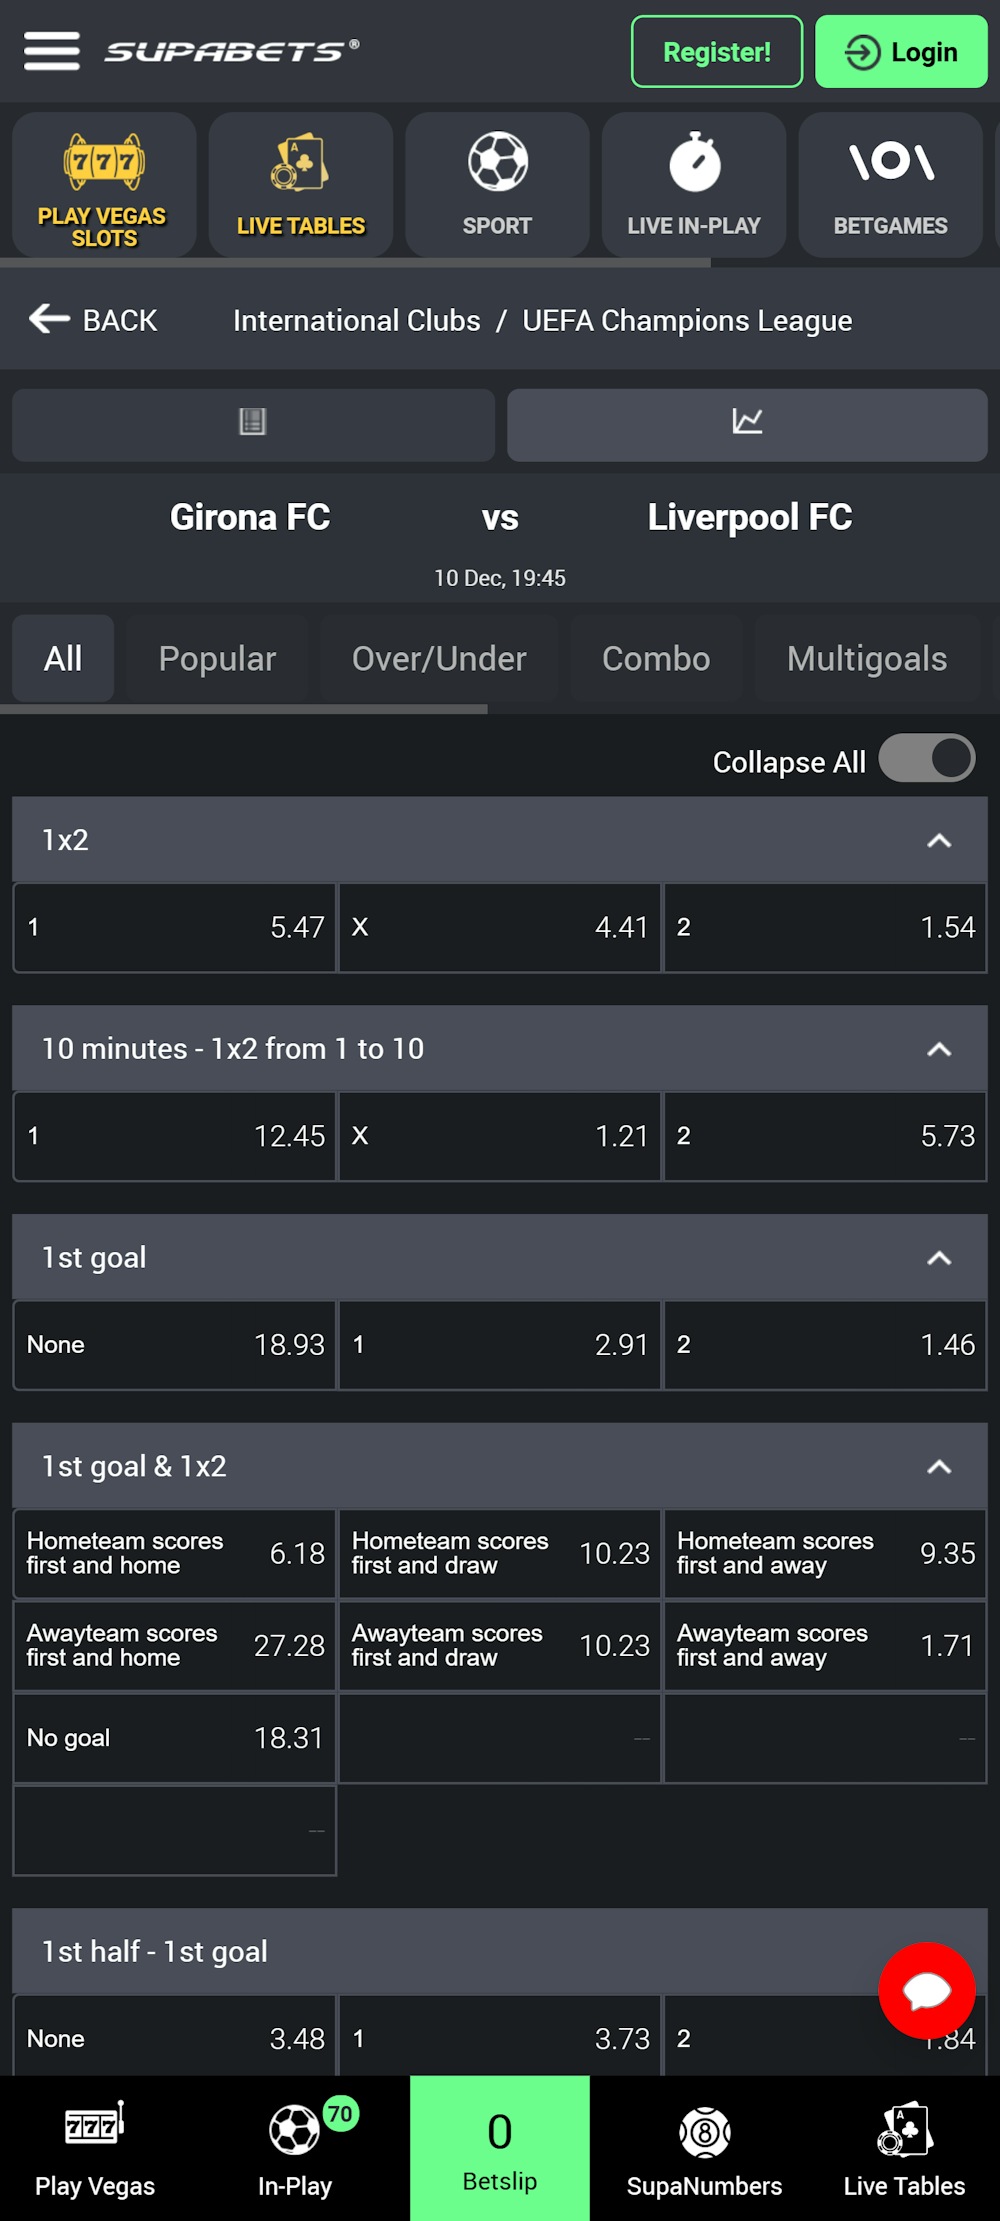Open the hamburger navigation menu

pos(52,51)
